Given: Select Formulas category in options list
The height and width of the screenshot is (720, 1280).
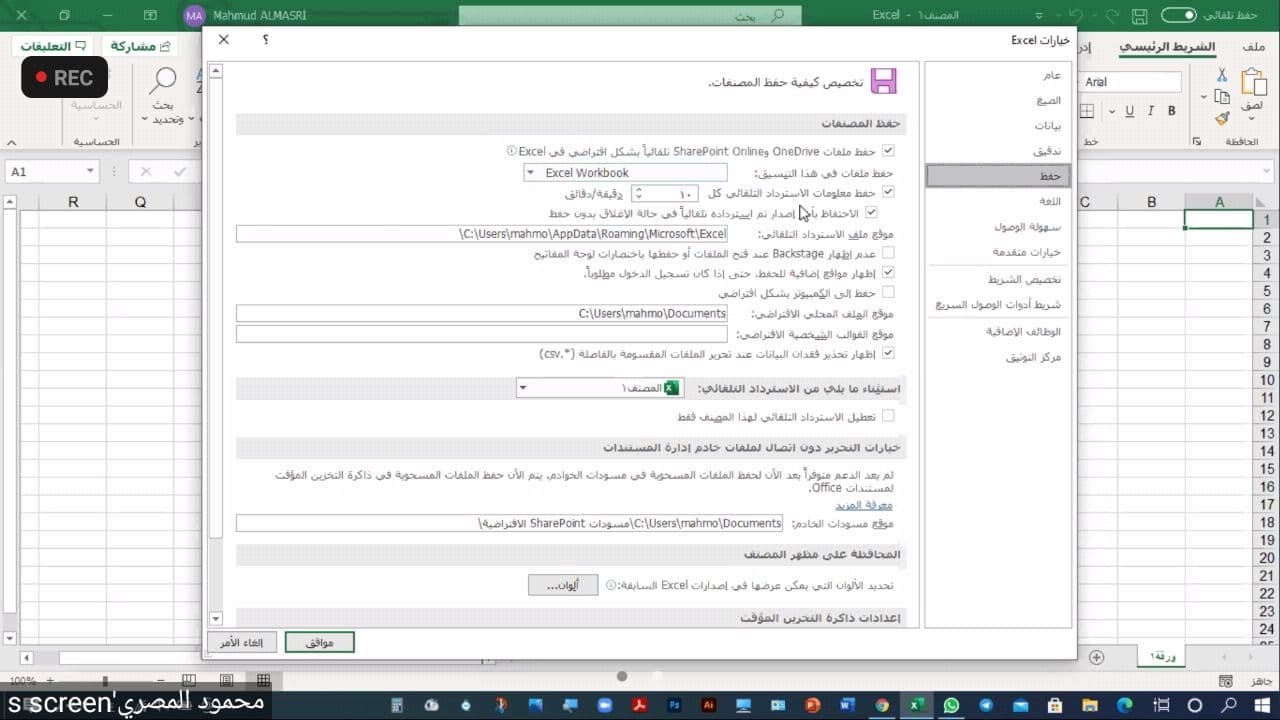Looking at the screenshot, I should click(998, 100).
